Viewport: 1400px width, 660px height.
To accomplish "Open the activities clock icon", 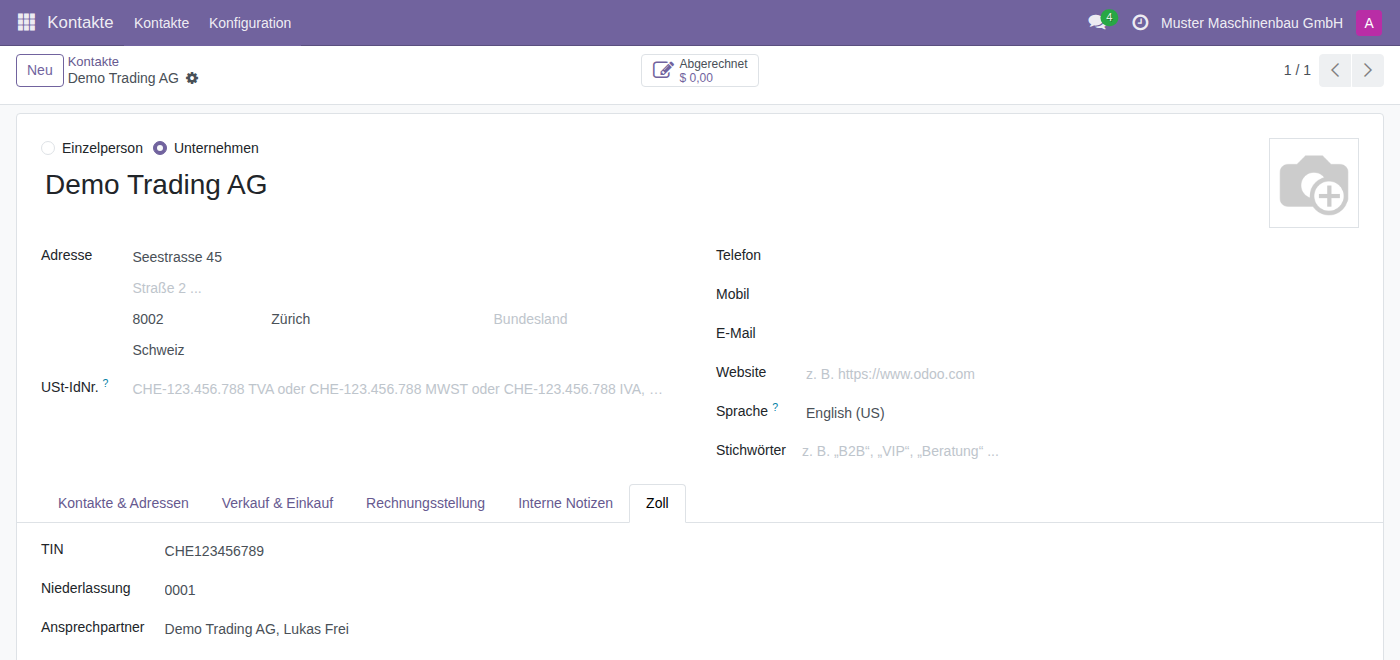I will pyautogui.click(x=1140, y=22).
